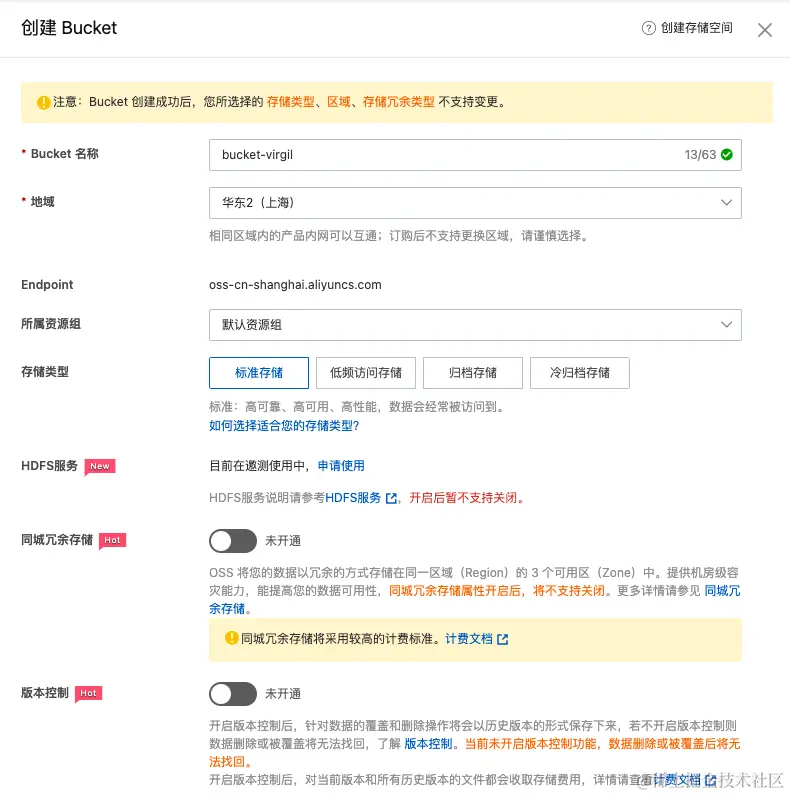Close the 创建 Bucket dialog
790x796 pixels.
(765, 30)
